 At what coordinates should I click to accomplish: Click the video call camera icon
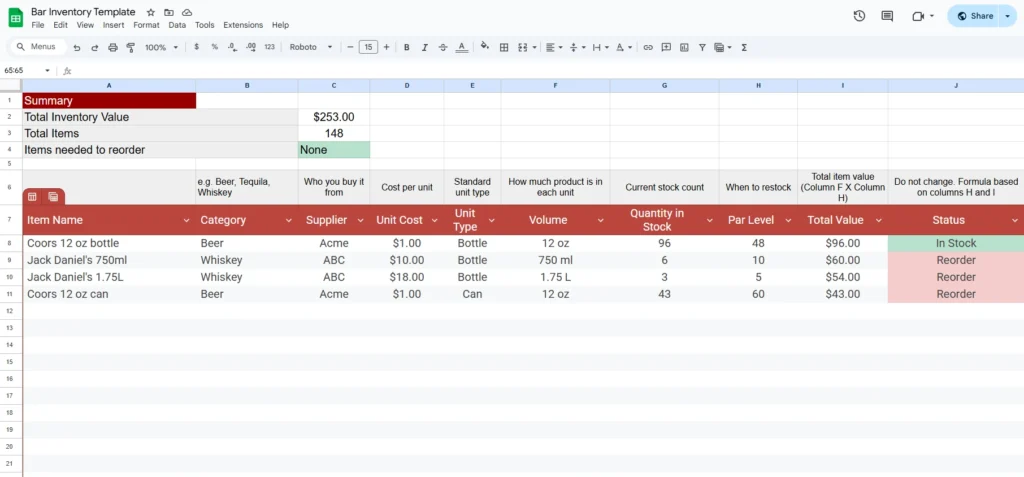click(x=918, y=16)
